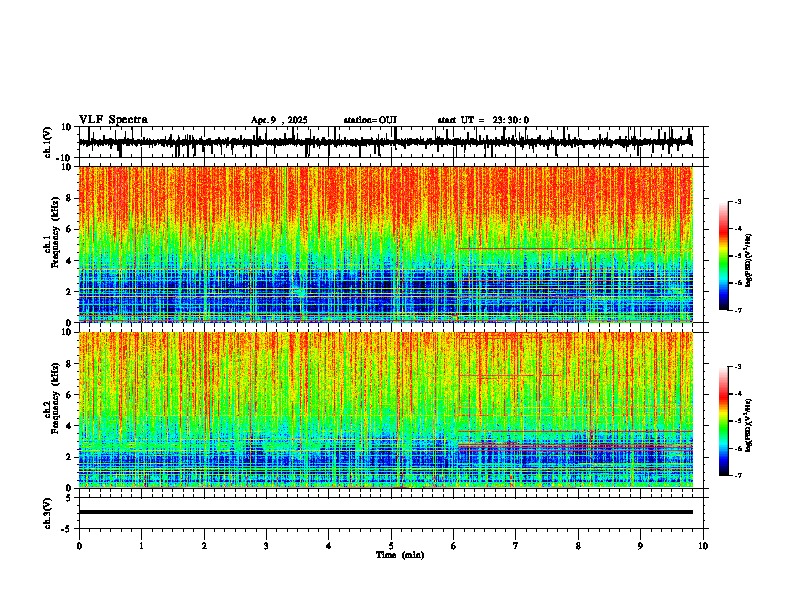Click the "ch.1(V)" waveform axis label
The image size is (792, 612).
pyautogui.click(x=48, y=142)
